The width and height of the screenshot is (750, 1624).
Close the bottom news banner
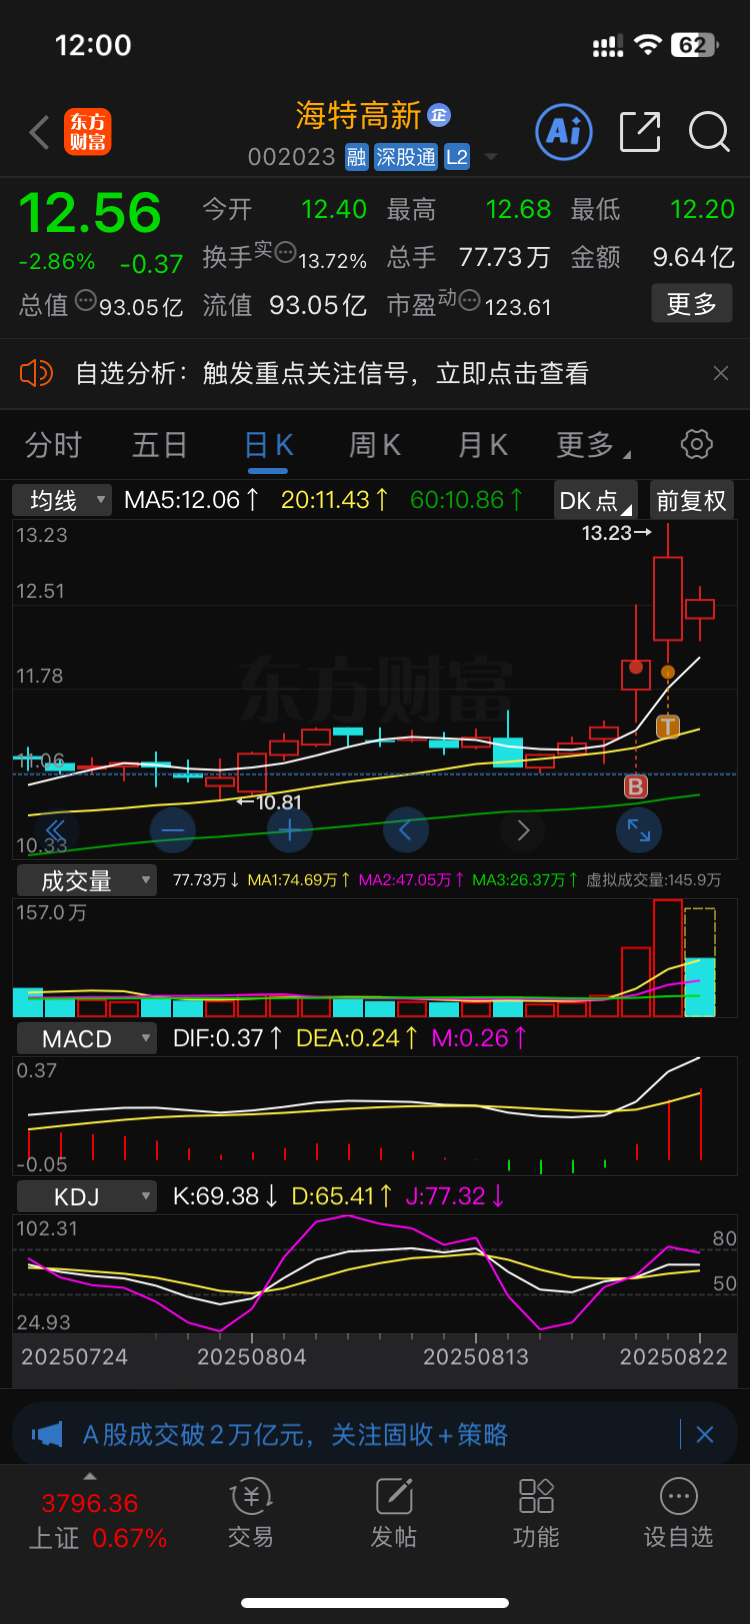(705, 1435)
